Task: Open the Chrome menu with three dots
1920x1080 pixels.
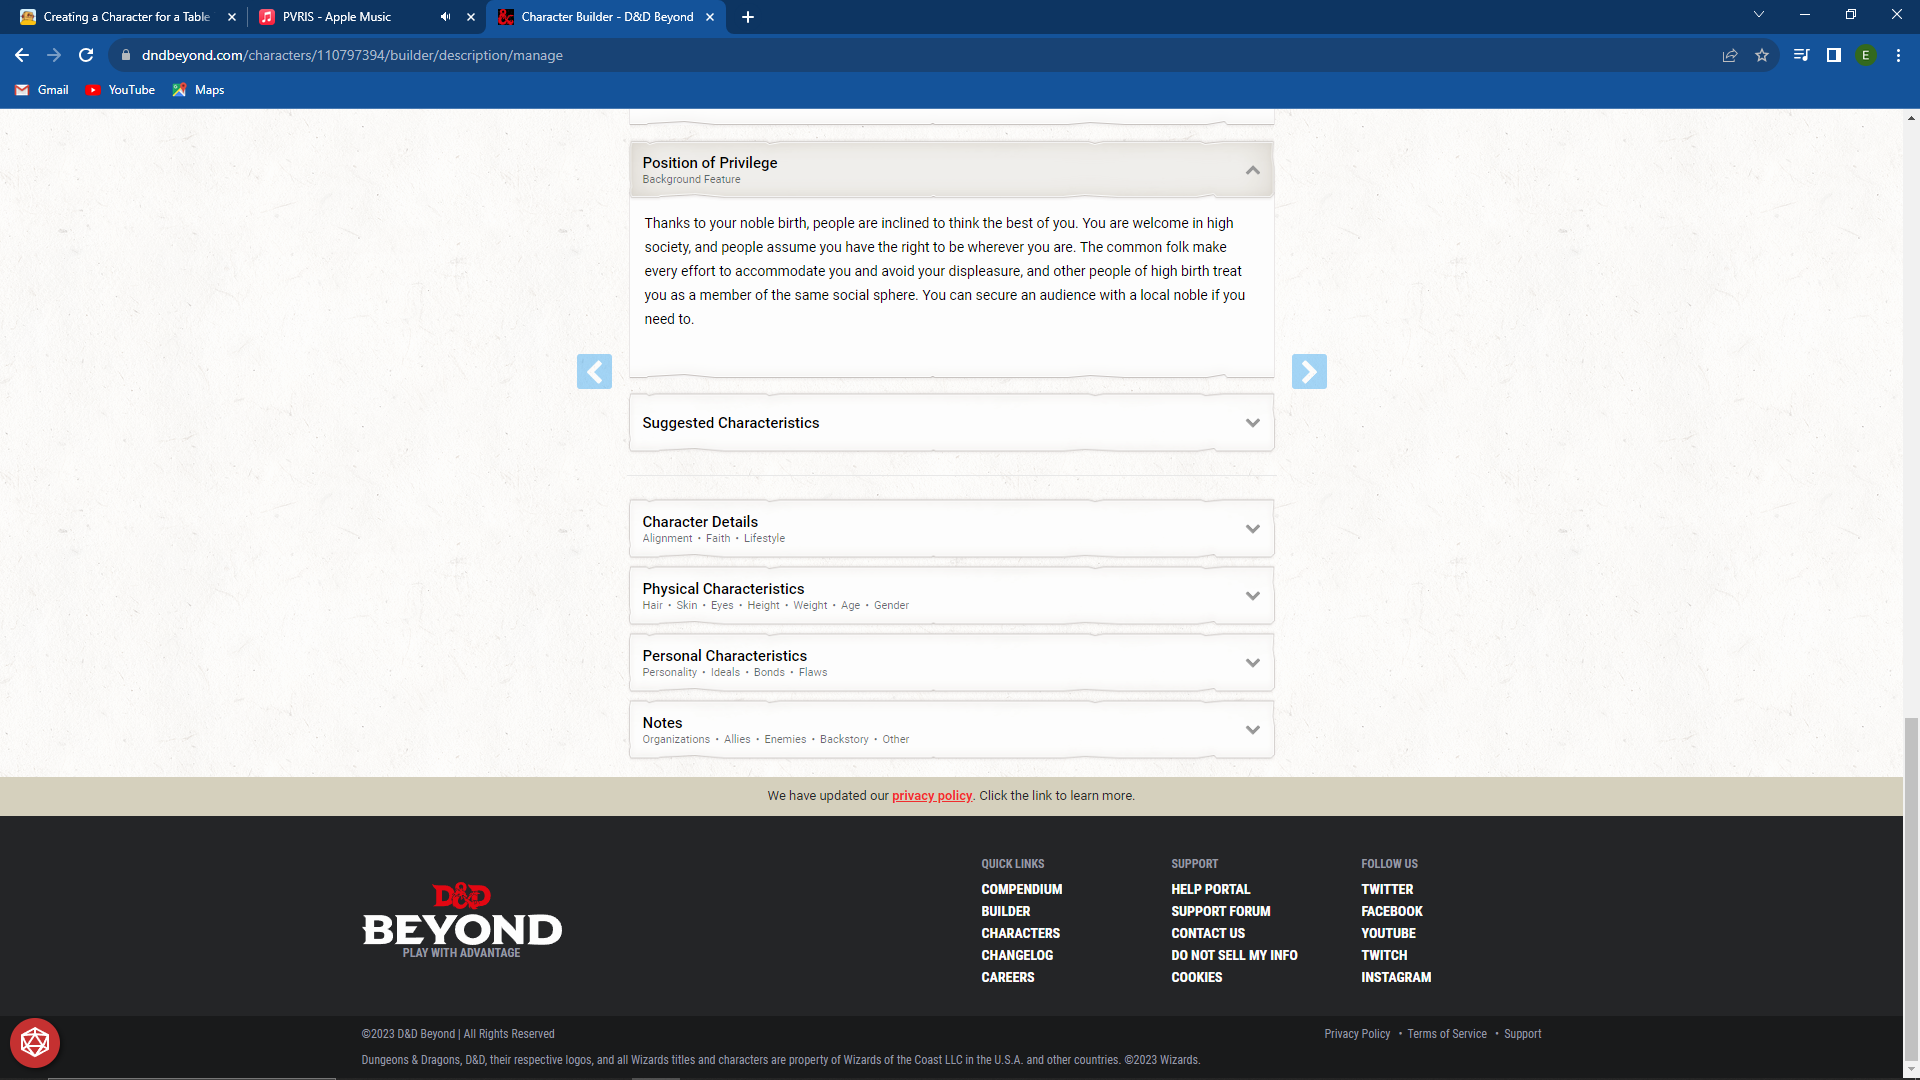Action: (x=1898, y=55)
